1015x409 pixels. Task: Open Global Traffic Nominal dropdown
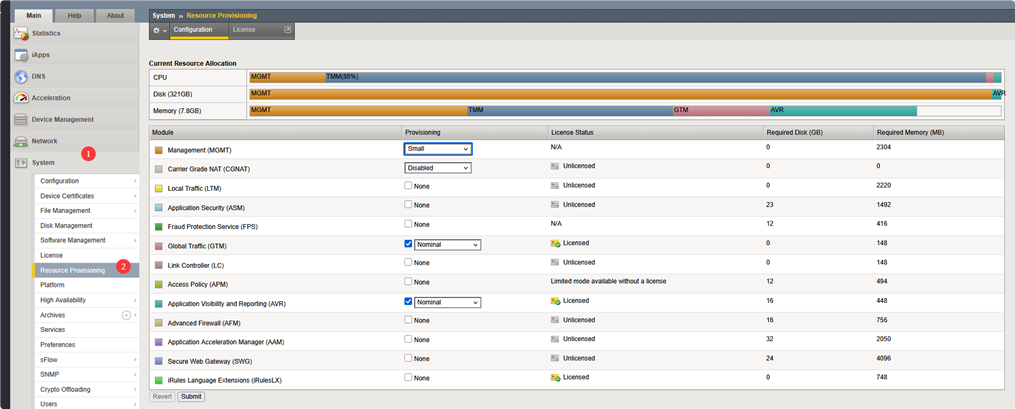coord(447,245)
